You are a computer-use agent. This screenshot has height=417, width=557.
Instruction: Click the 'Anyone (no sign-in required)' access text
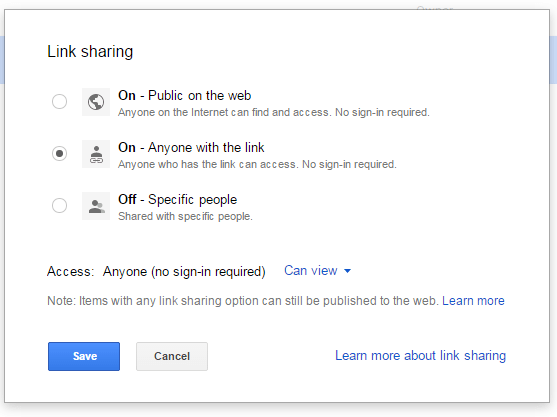click(184, 272)
